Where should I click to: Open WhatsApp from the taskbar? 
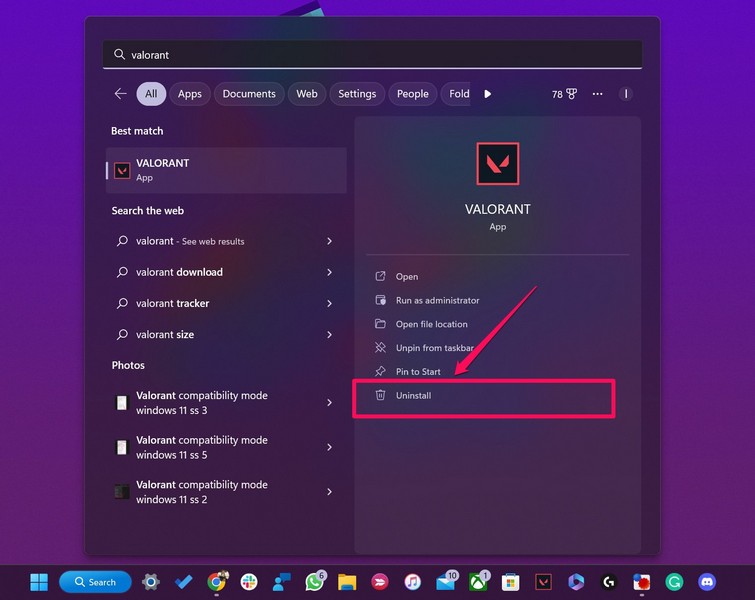pos(315,582)
